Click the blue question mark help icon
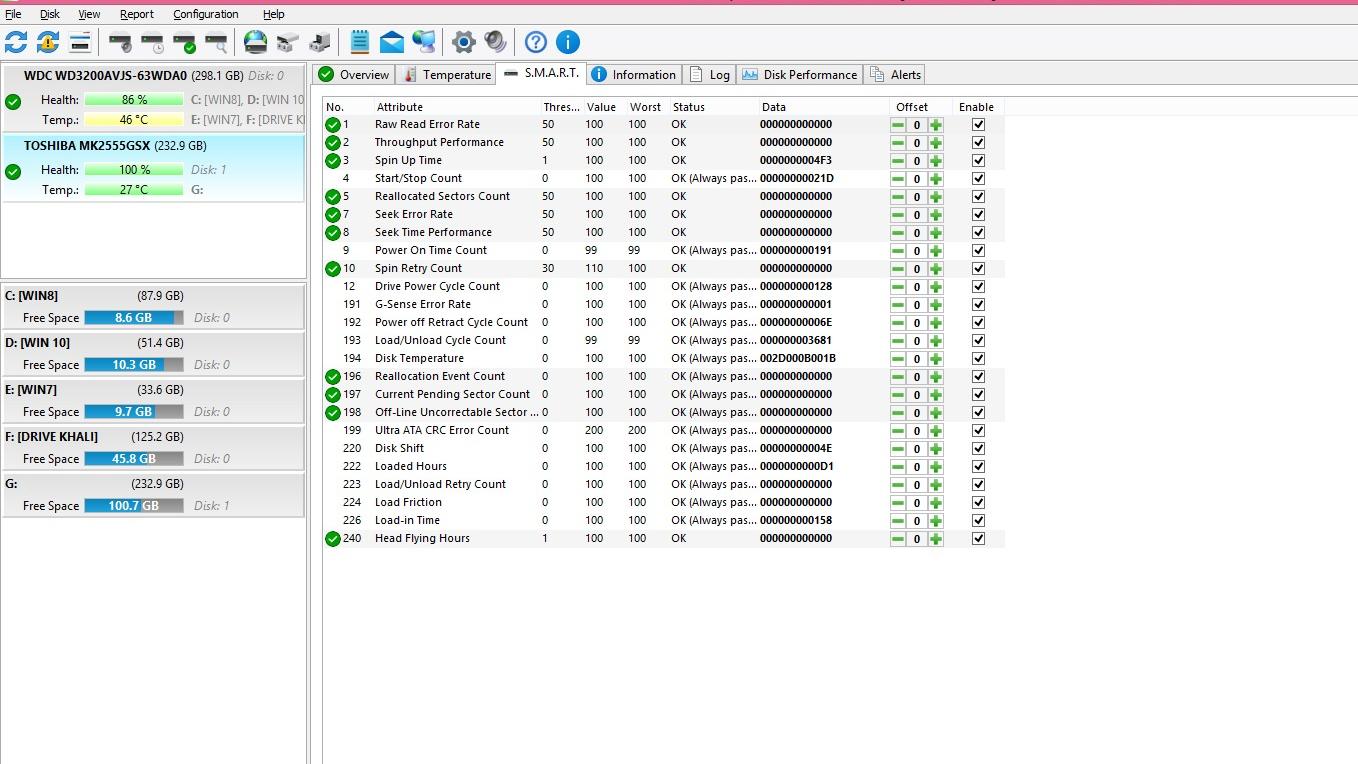The width and height of the screenshot is (1358, 764). pyautogui.click(x=536, y=42)
